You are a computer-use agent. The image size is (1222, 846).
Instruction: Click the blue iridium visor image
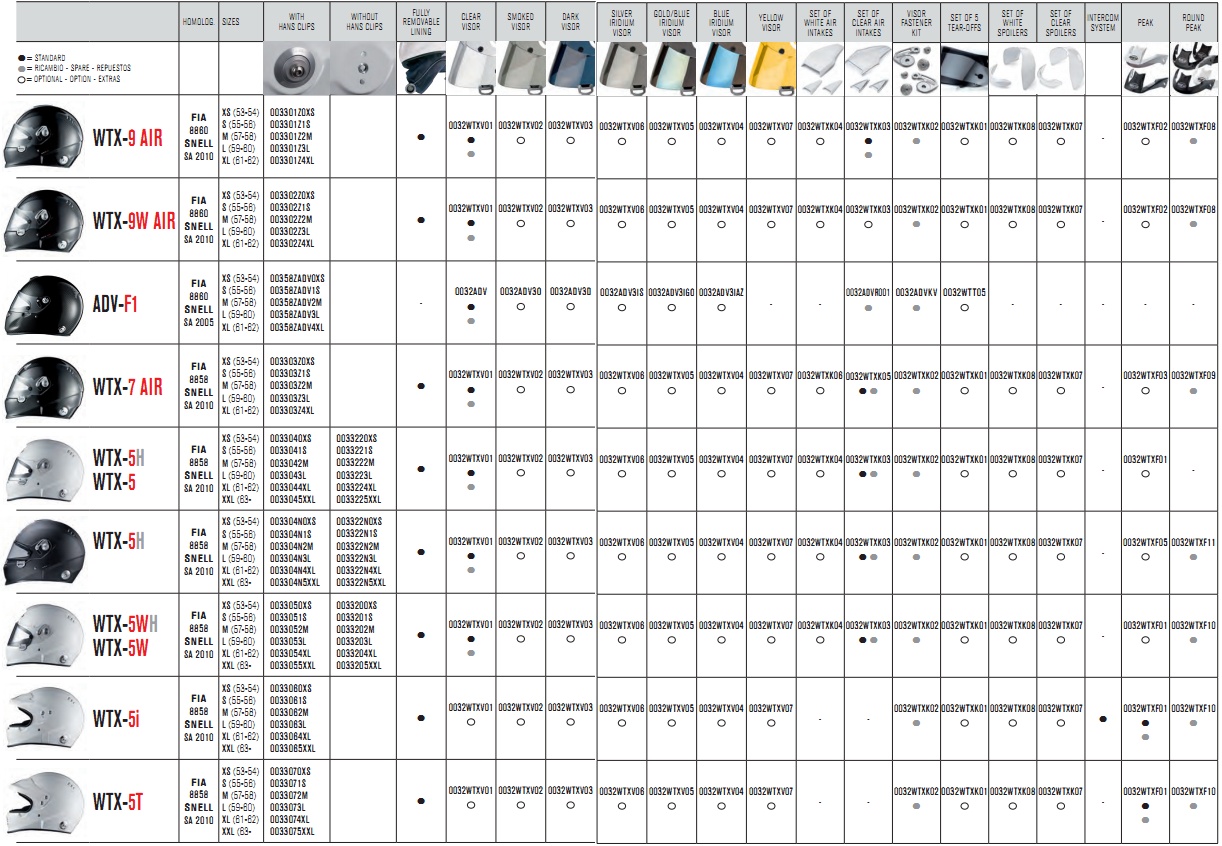coord(722,69)
